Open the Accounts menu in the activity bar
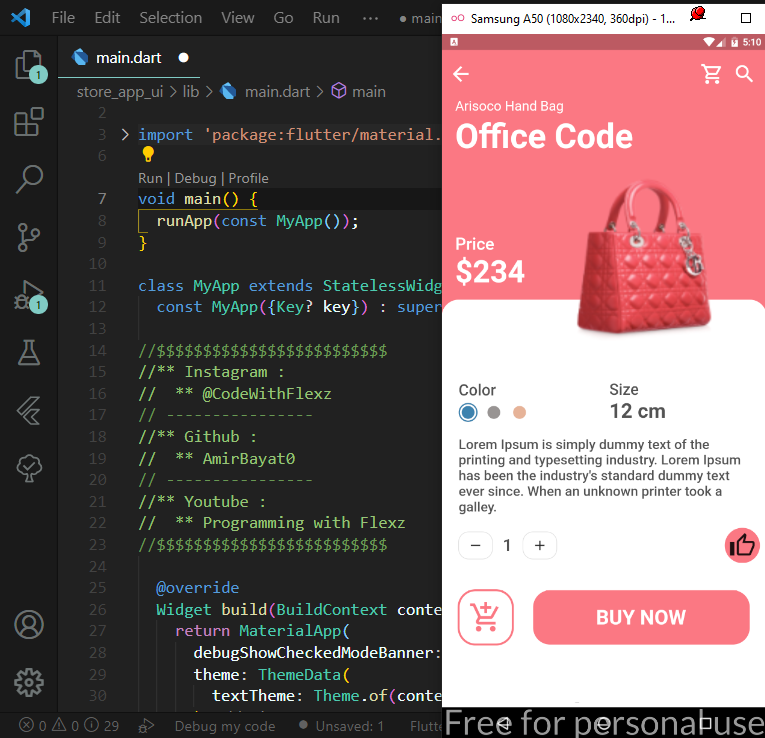This screenshot has width=765, height=738. pyautogui.click(x=29, y=624)
